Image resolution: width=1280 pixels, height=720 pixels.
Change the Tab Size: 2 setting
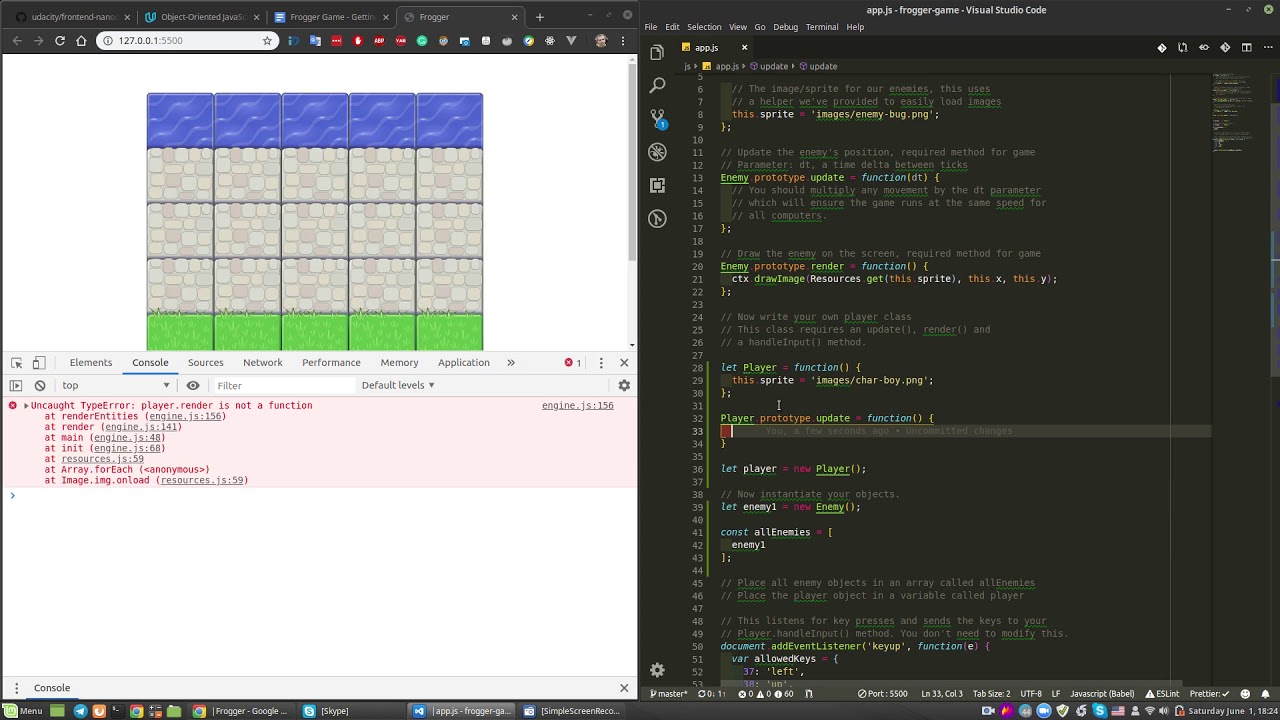(x=991, y=694)
